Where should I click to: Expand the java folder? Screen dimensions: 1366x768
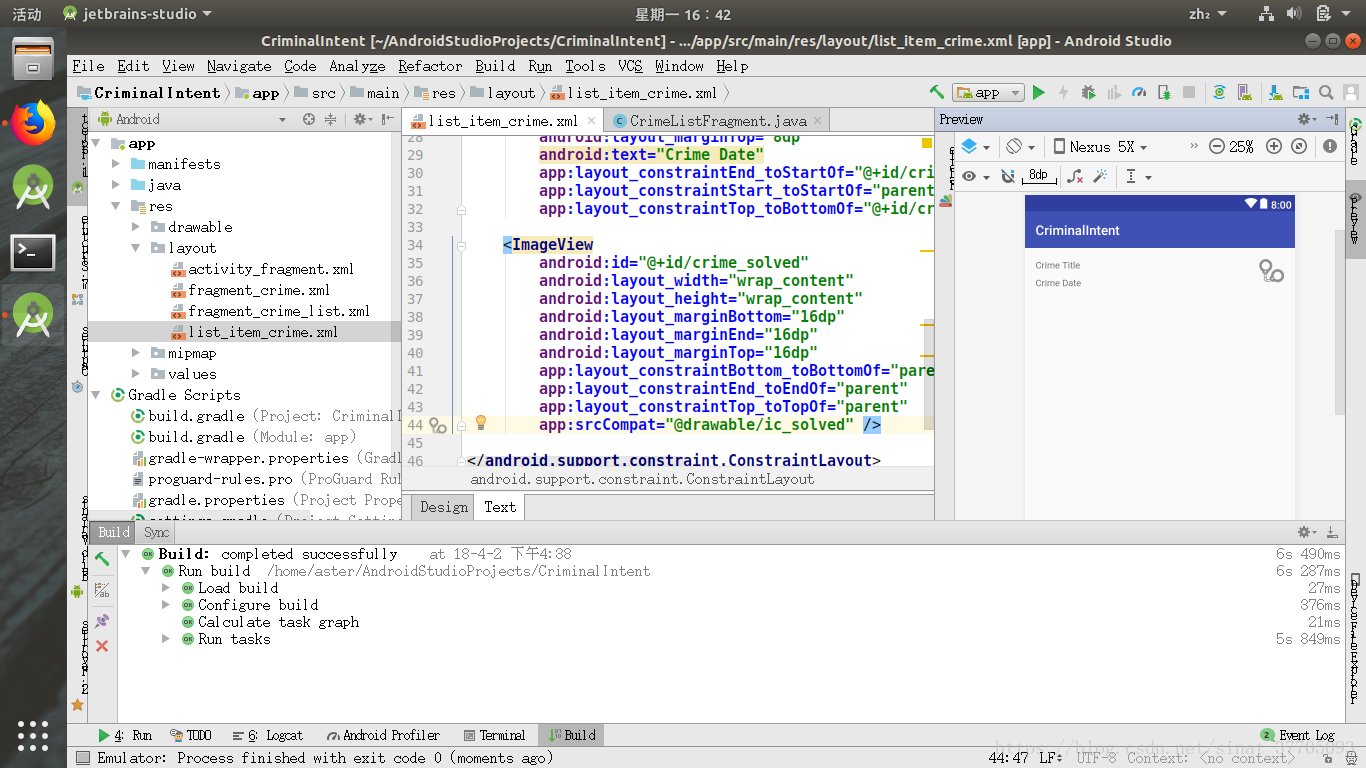[x=116, y=185]
